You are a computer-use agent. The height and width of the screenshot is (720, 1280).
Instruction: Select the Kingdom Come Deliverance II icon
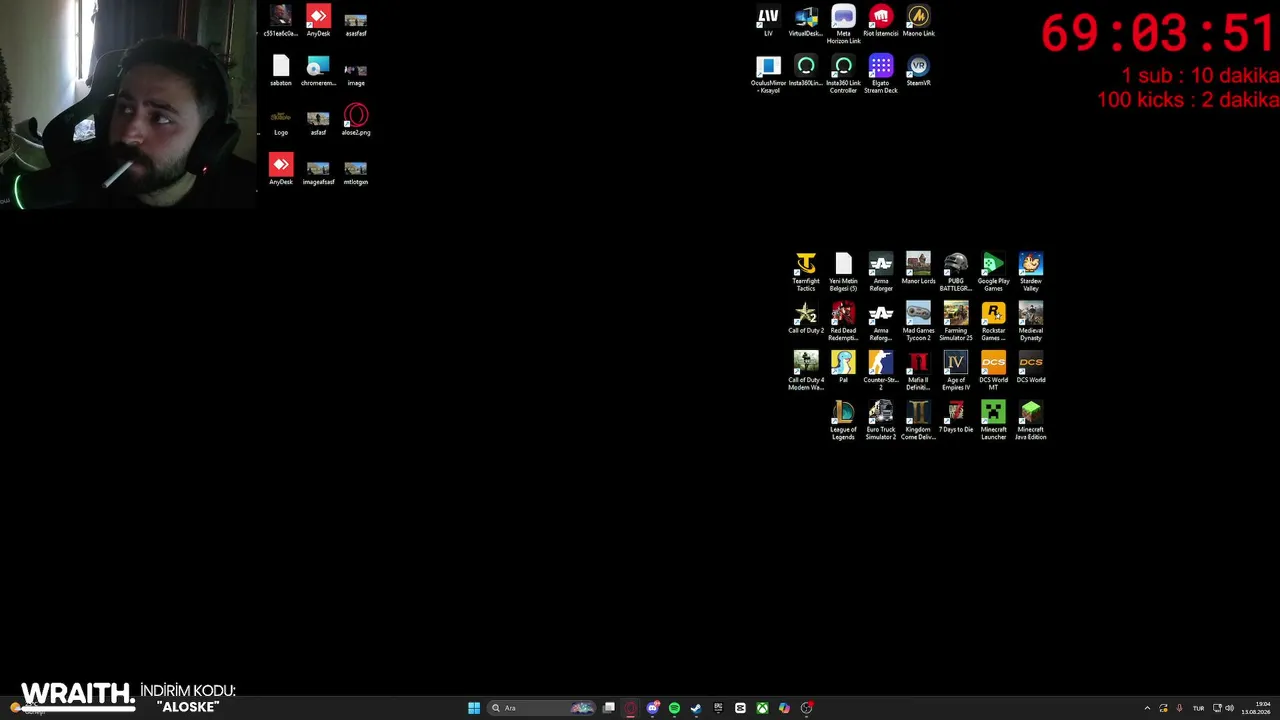pos(918,420)
